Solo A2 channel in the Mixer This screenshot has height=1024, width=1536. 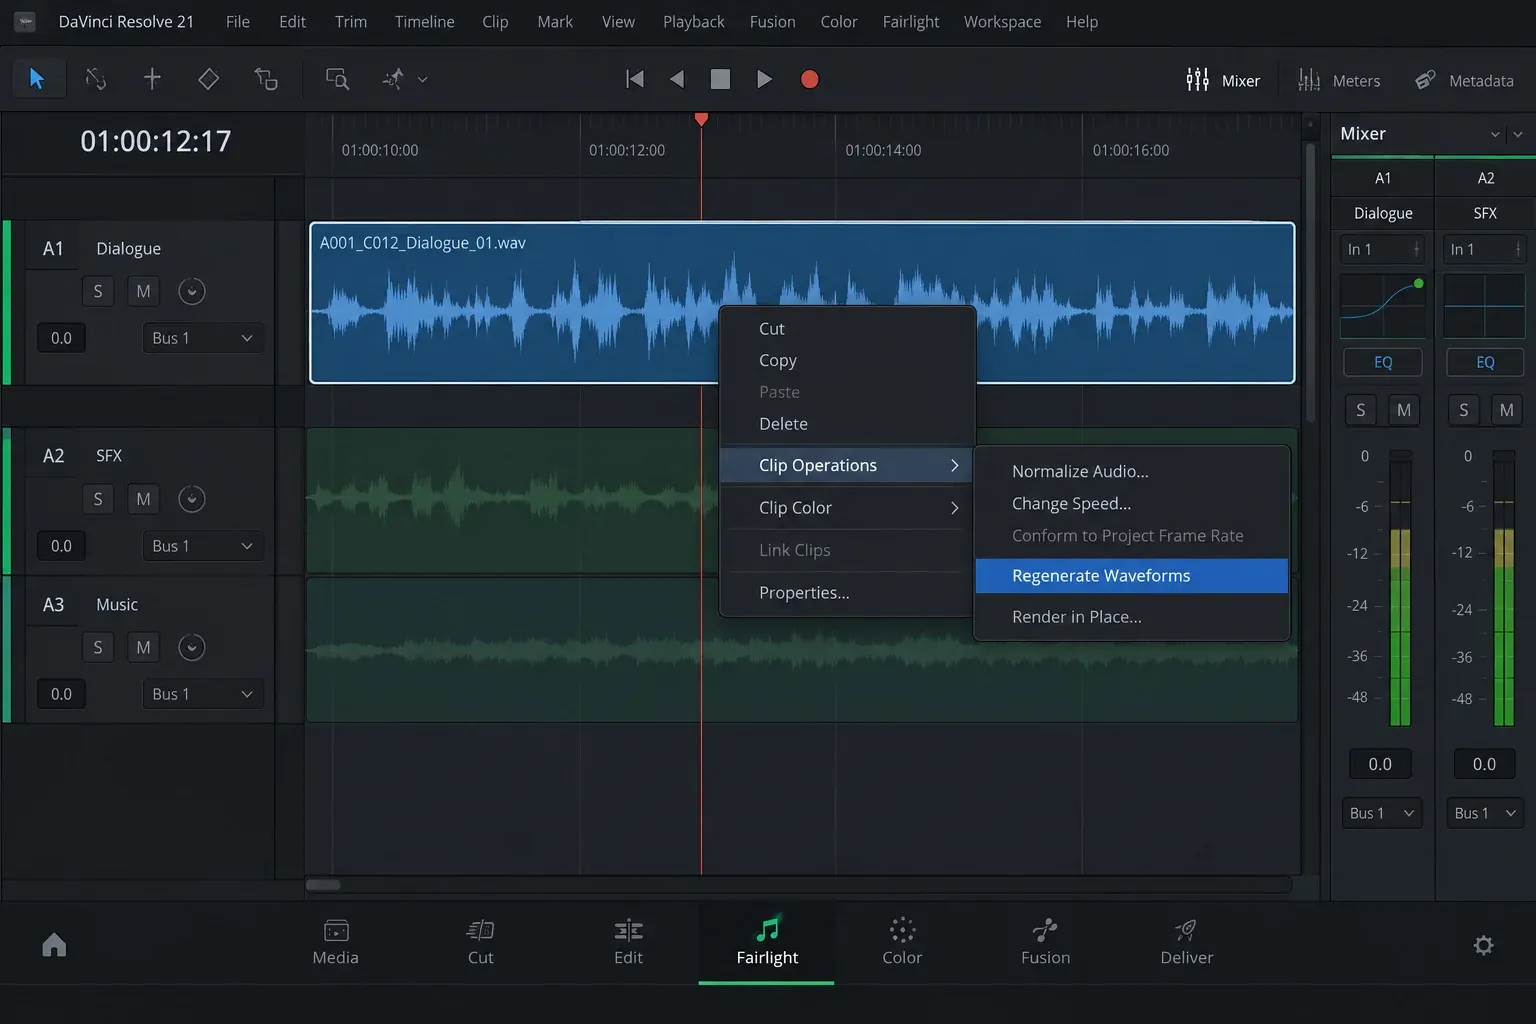click(x=1464, y=410)
